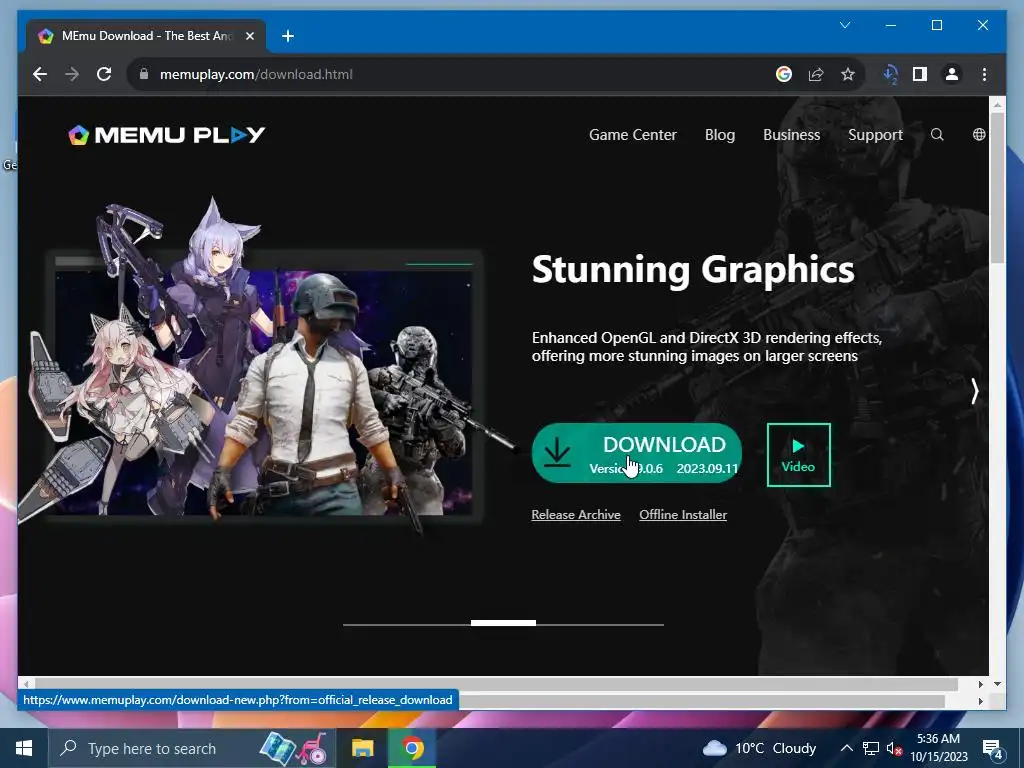Play the Video button

pos(799,455)
